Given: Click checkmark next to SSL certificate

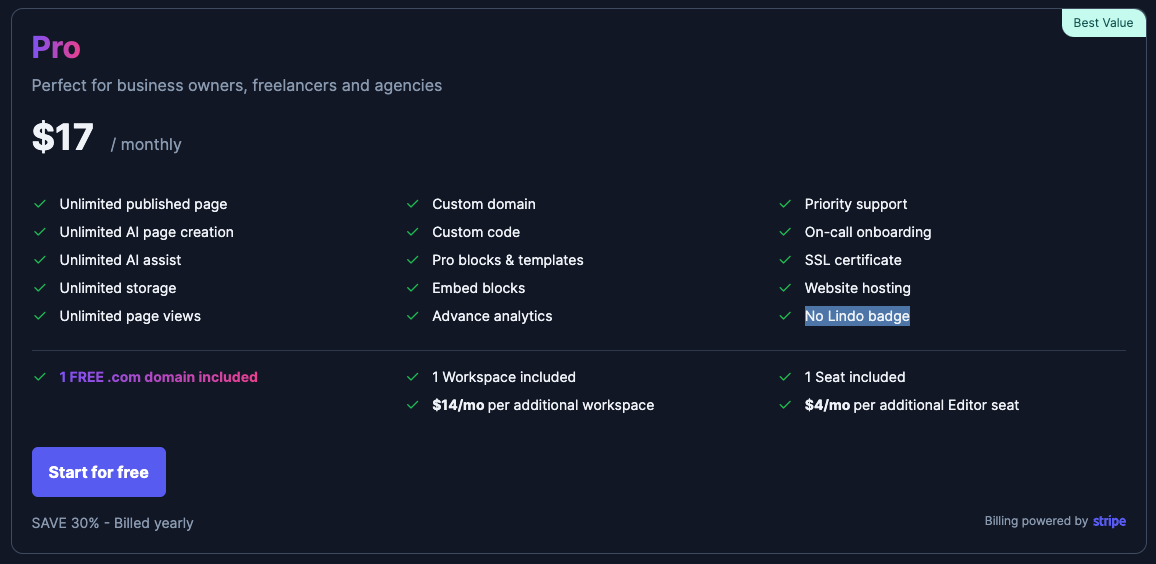Looking at the screenshot, I should [x=785, y=260].
